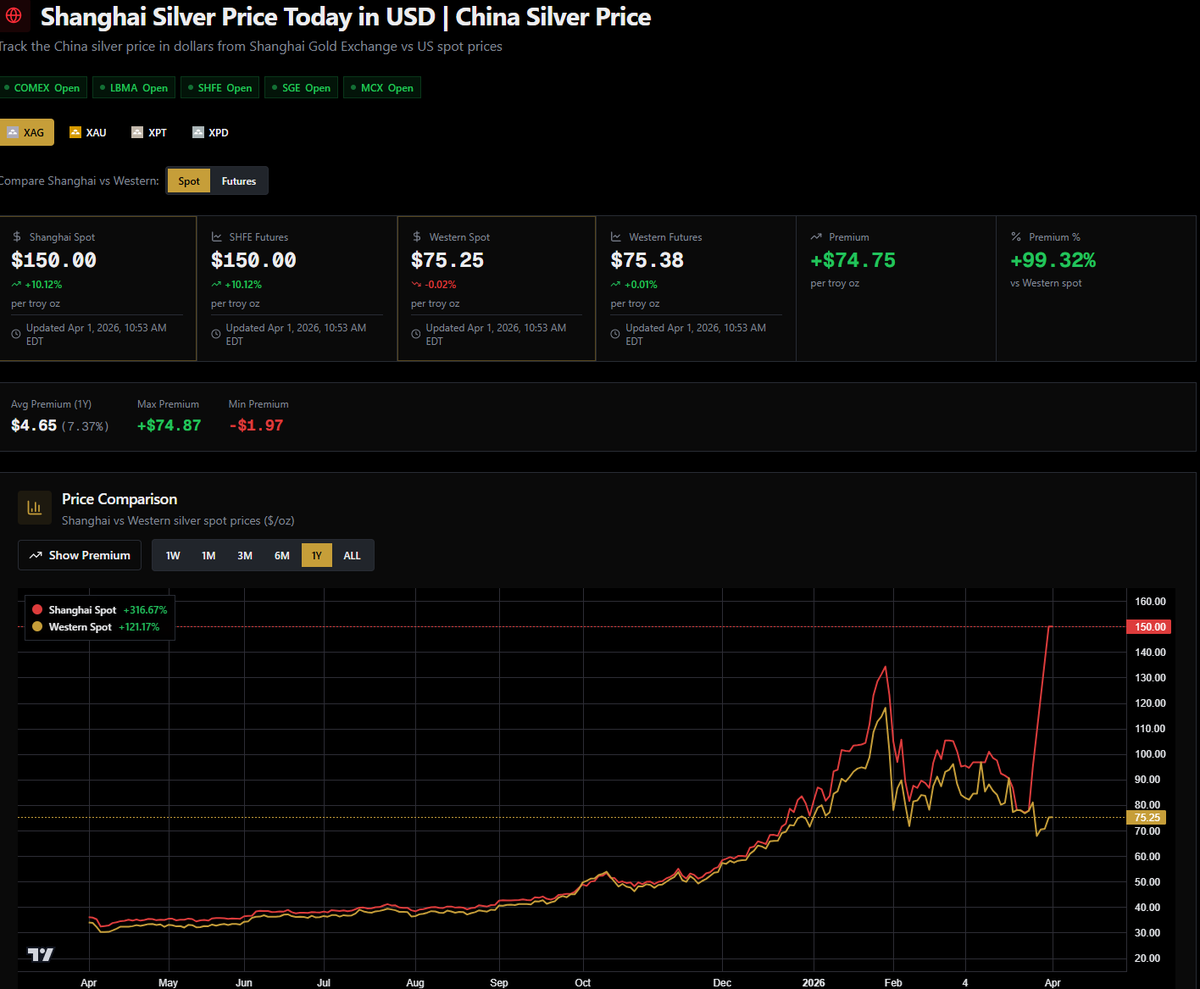1200x989 pixels.
Task: Click the COMEX Open status badge
Action: coord(44,87)
